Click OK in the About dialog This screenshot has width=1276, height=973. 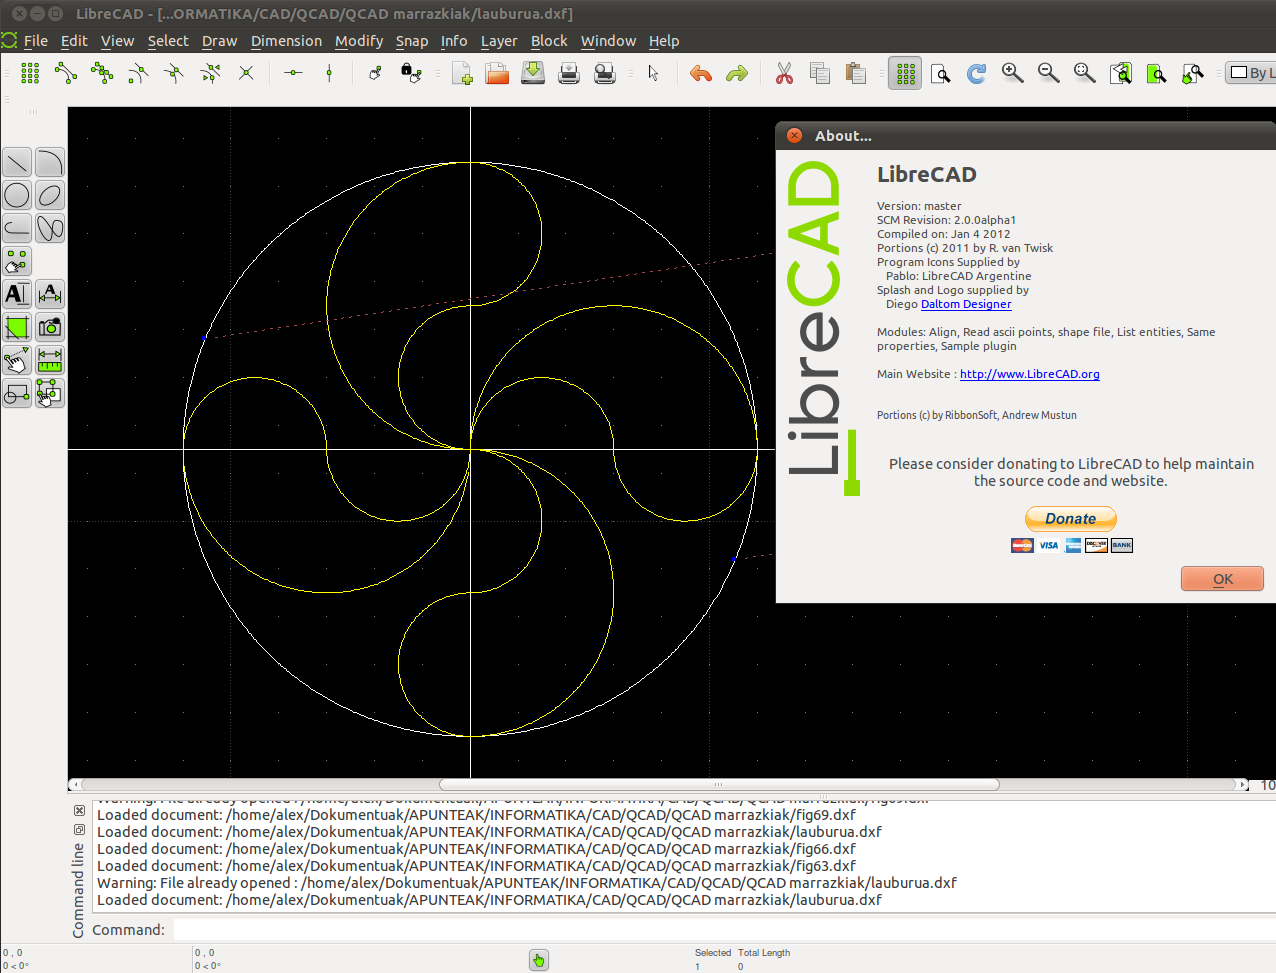(1222, 579)
